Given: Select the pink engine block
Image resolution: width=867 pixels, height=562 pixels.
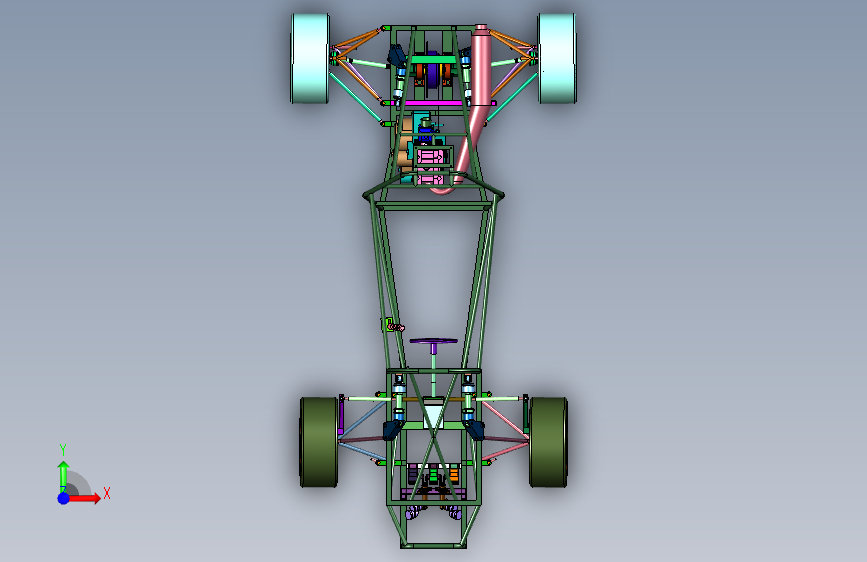Looking at the screenshot, I should coord(431,157).
